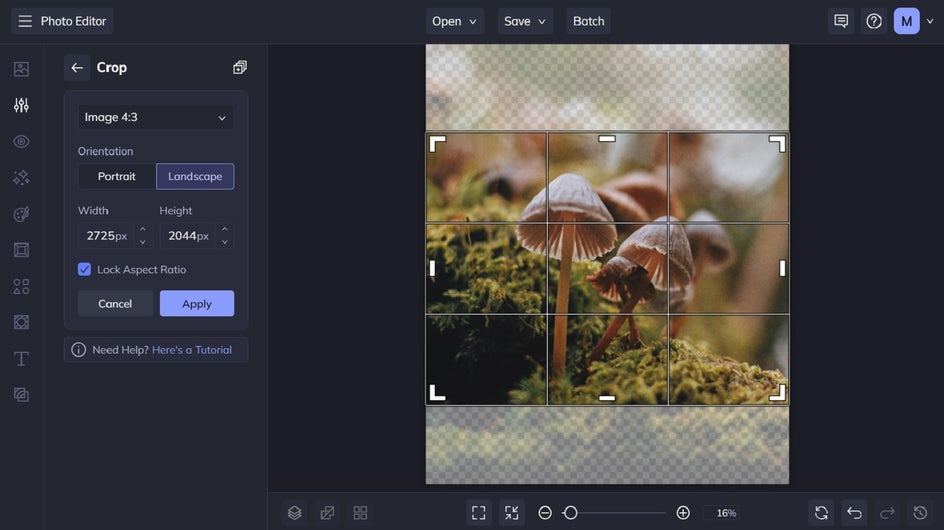Click the zoom in plus icon

[x=683, y=513]
